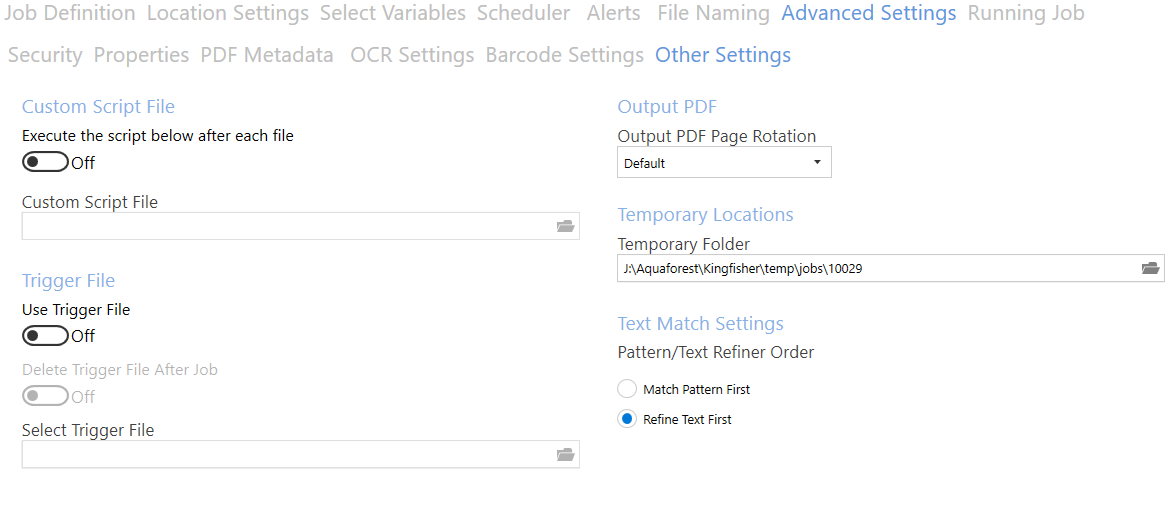Open the File Naming tab
Image resolution: width=1175 pixels, height=527 pixels.
(x=713, y=14)
